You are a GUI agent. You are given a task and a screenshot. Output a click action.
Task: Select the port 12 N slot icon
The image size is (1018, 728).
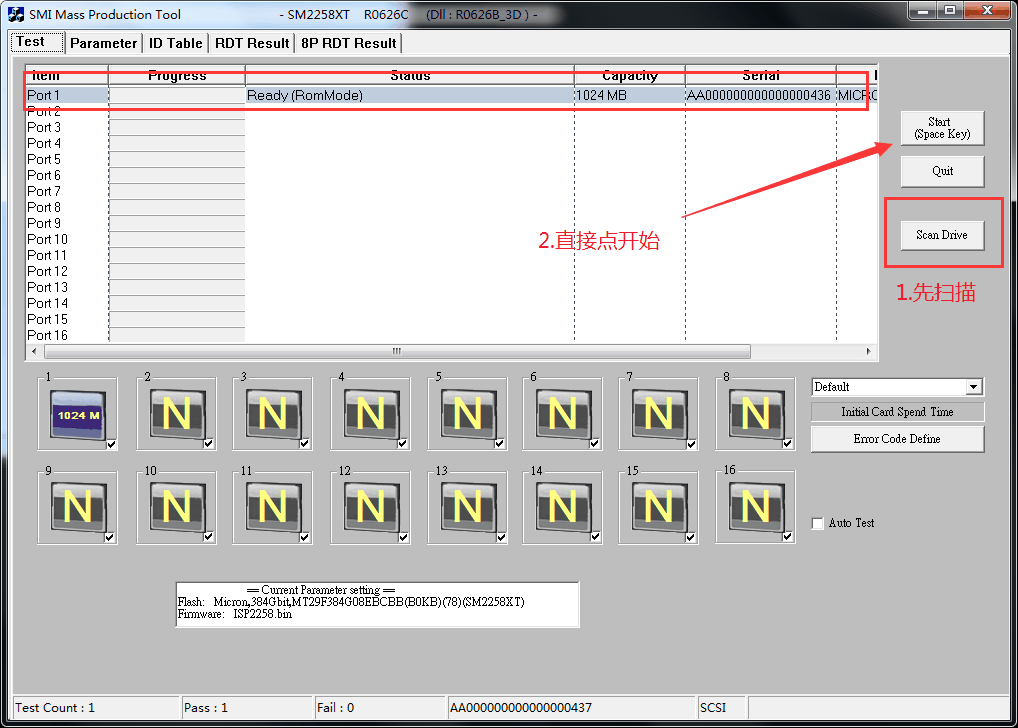coord(369,507)
